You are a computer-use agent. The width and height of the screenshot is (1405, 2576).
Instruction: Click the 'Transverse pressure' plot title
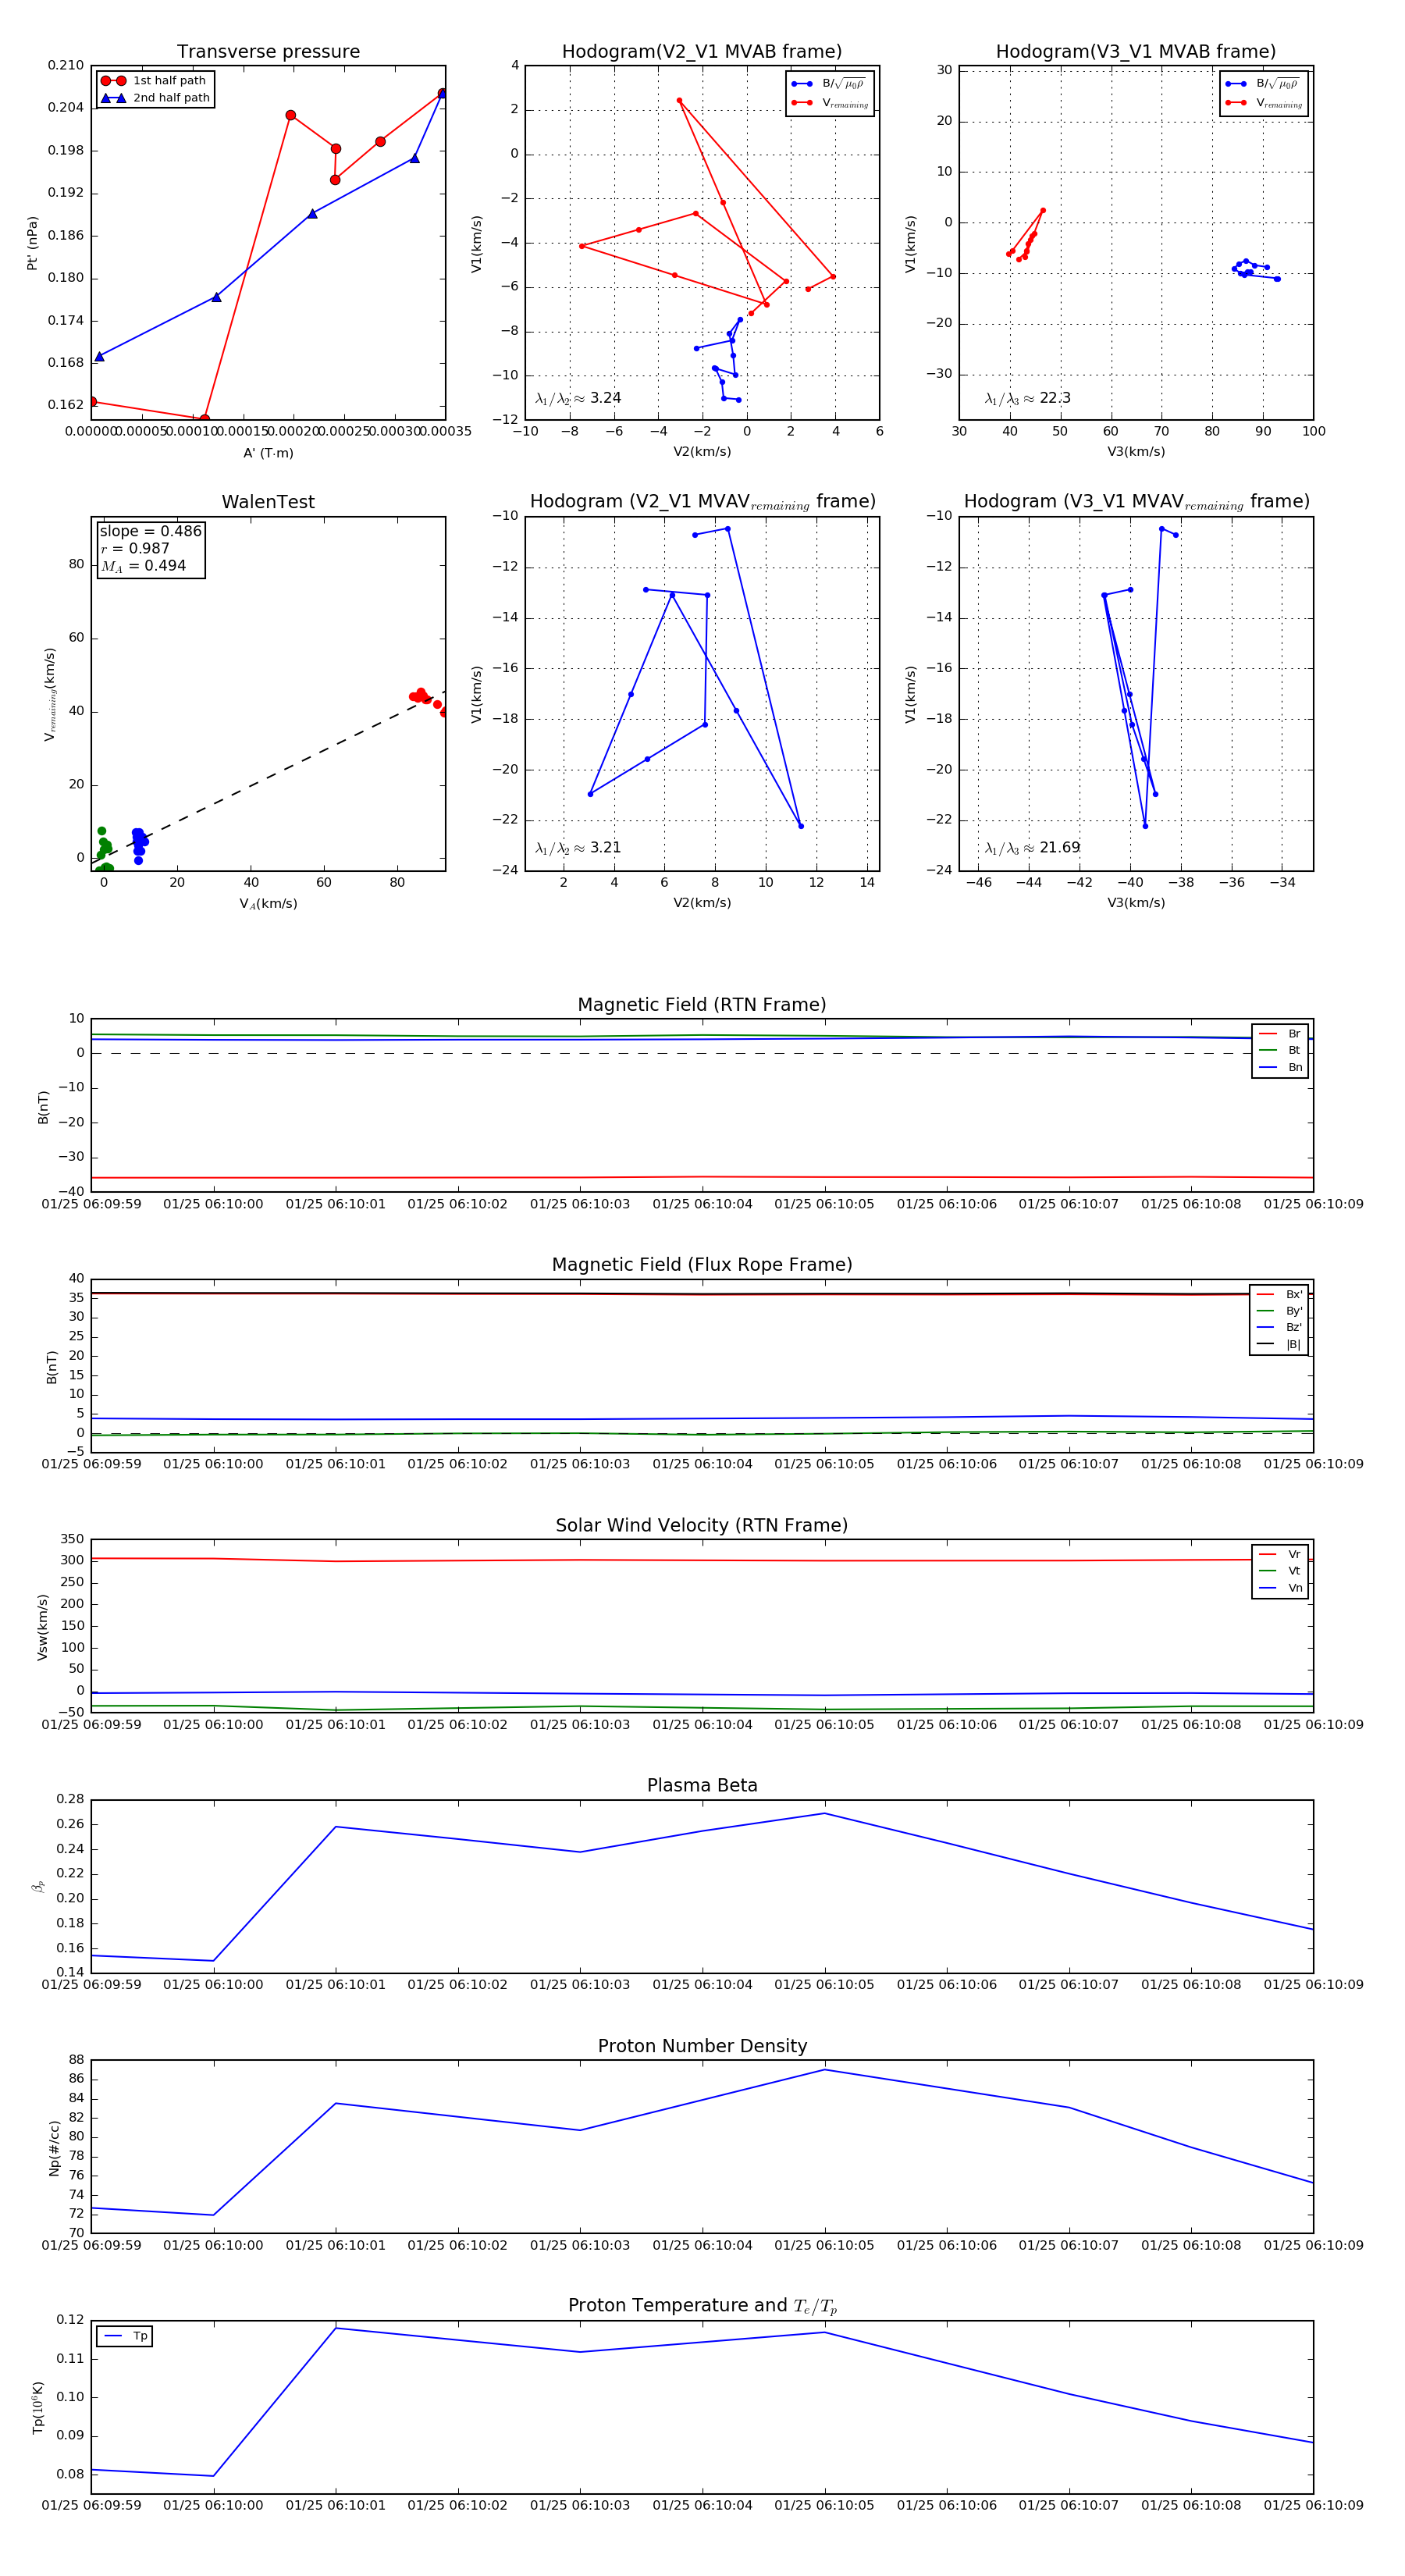(x=268, y=52)
